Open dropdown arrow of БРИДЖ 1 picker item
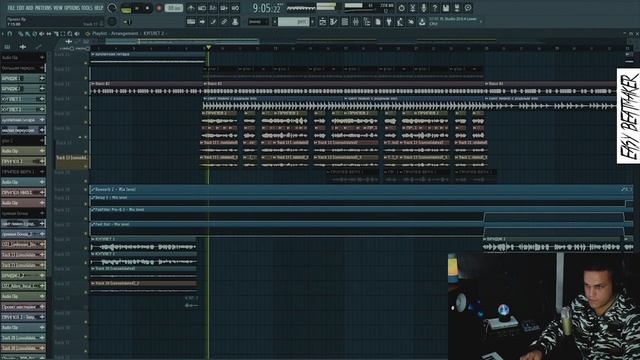Screen dimensions: 640x360 pos(42,78)
